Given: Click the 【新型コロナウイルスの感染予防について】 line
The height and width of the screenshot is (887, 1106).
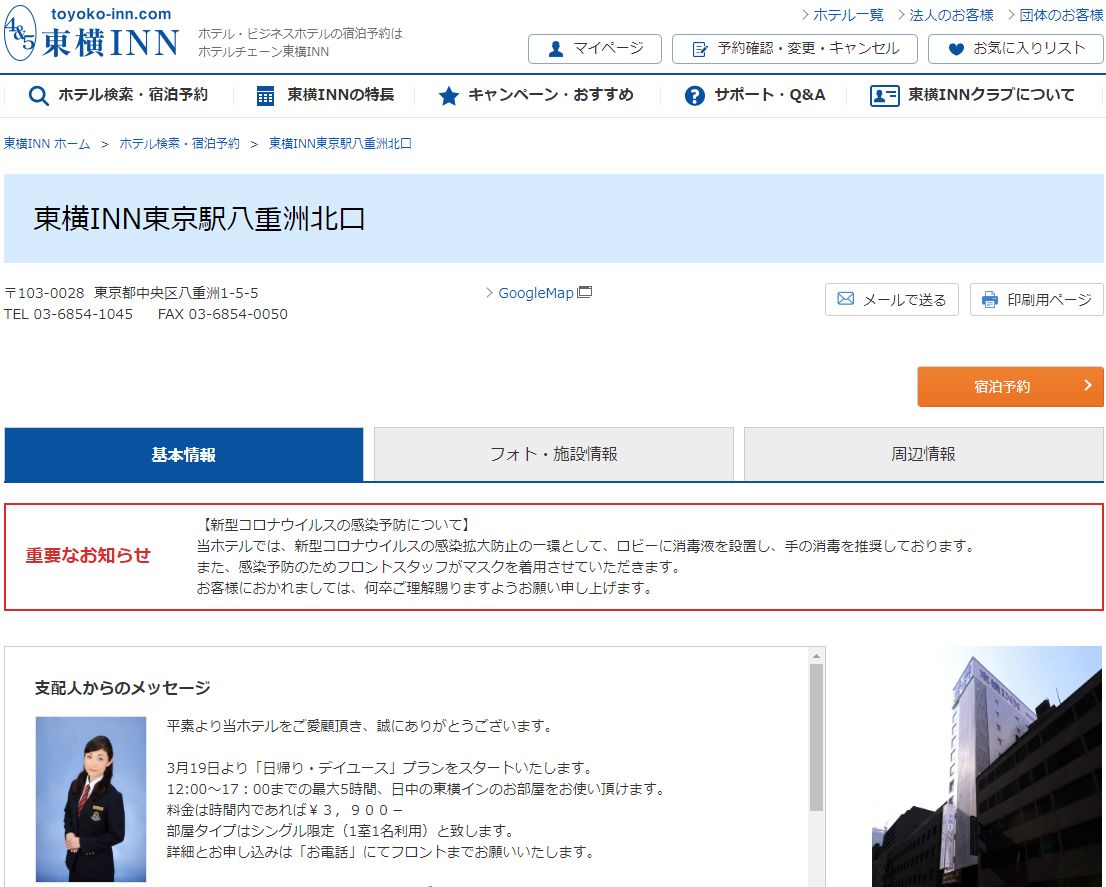Looking at the screenshot, I should (336, 525).
